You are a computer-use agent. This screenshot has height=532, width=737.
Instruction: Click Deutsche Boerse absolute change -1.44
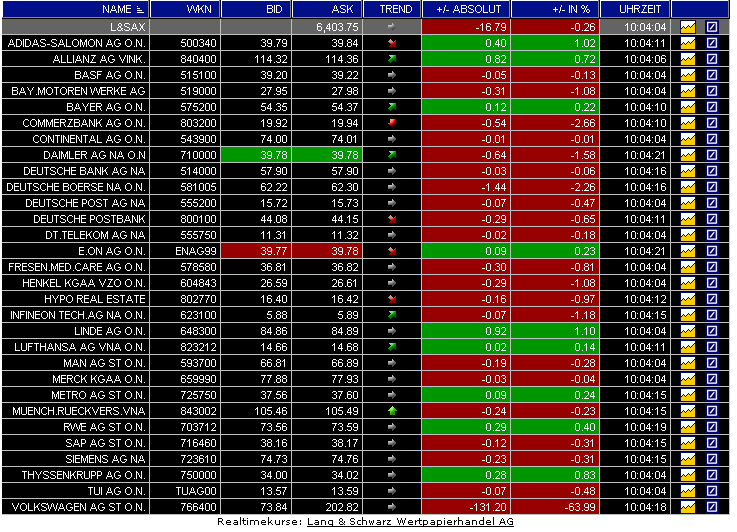click(494, 187)
